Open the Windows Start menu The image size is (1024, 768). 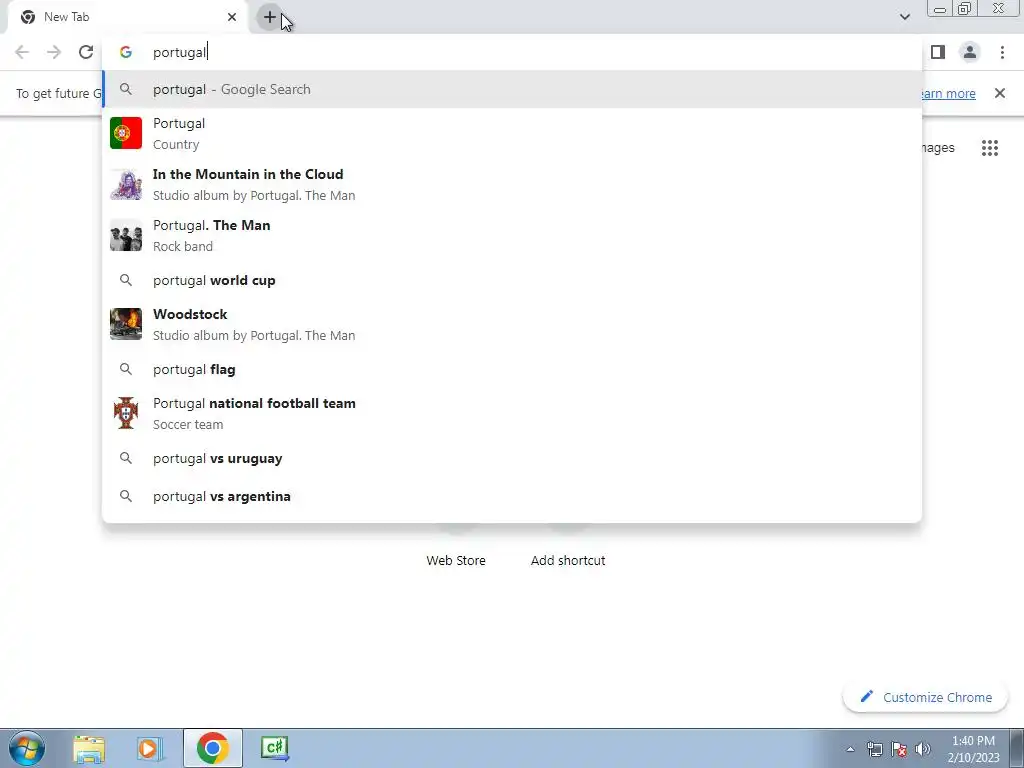27,748
